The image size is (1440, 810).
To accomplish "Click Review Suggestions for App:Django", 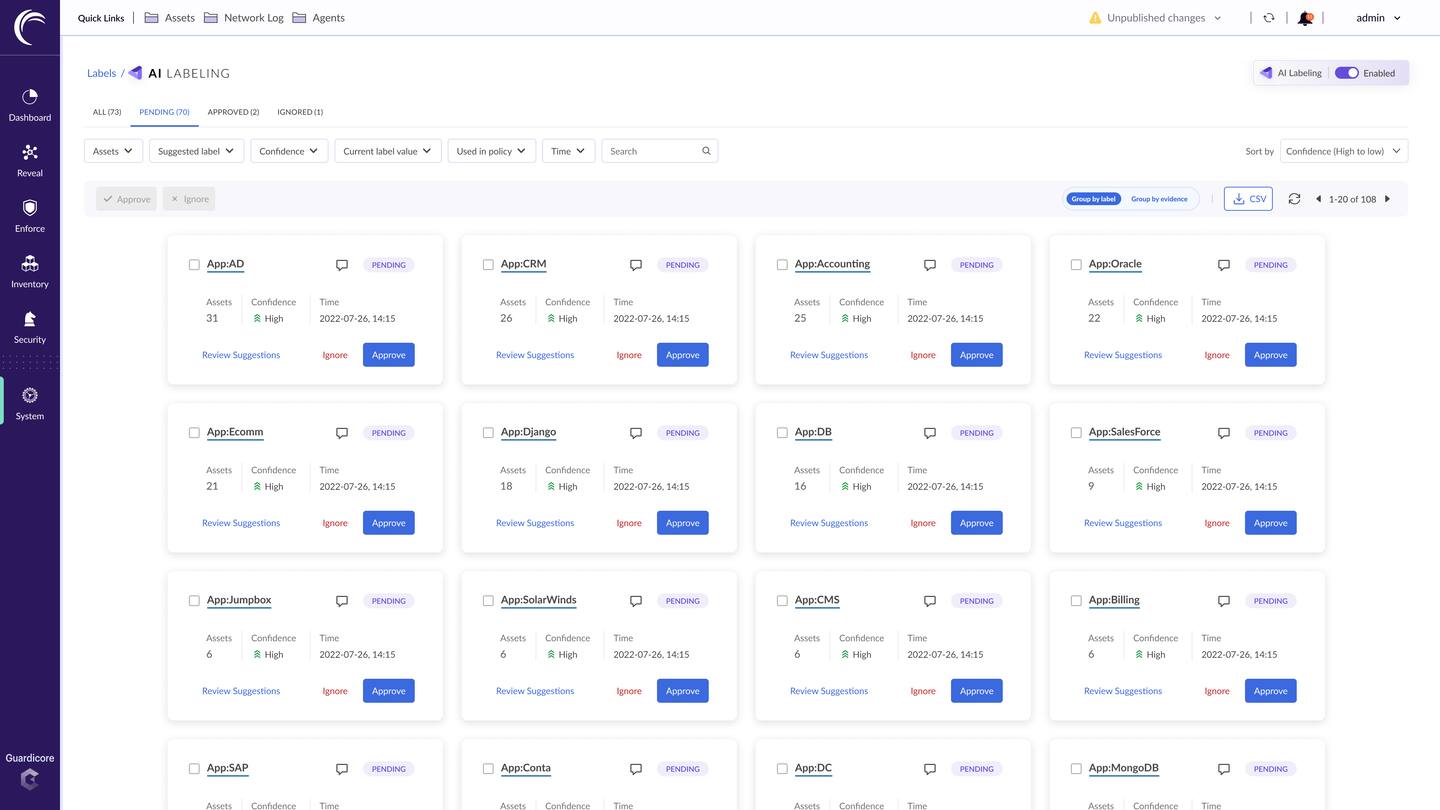I will click(x=535, y=523).
